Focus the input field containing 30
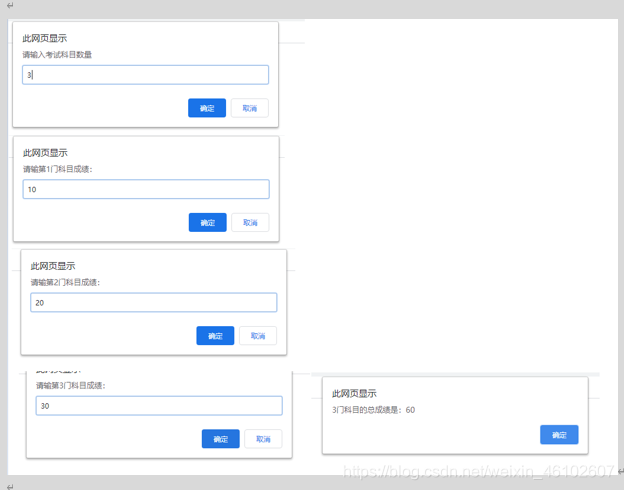Image resolution: width=624 pixels, height=490 pixels. point(159,406)
